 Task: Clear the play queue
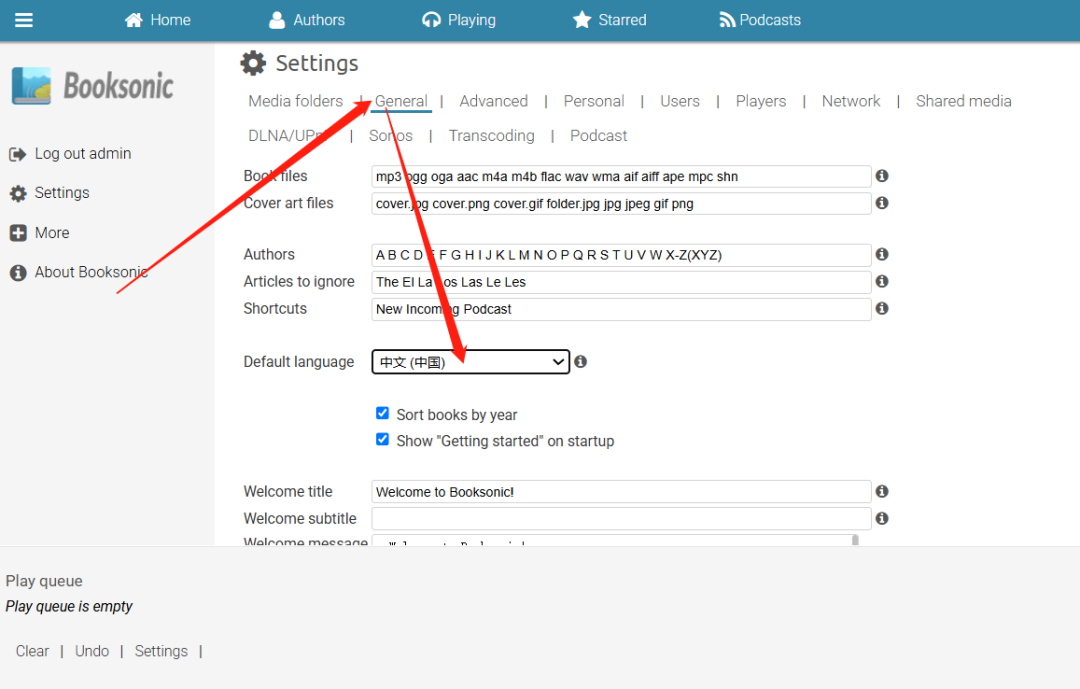click(32, 651)
